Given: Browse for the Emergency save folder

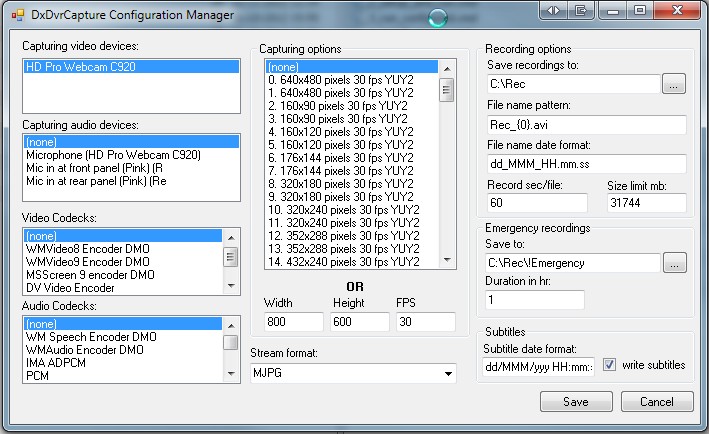Looking at the screenshot, I should click(675, 263).
